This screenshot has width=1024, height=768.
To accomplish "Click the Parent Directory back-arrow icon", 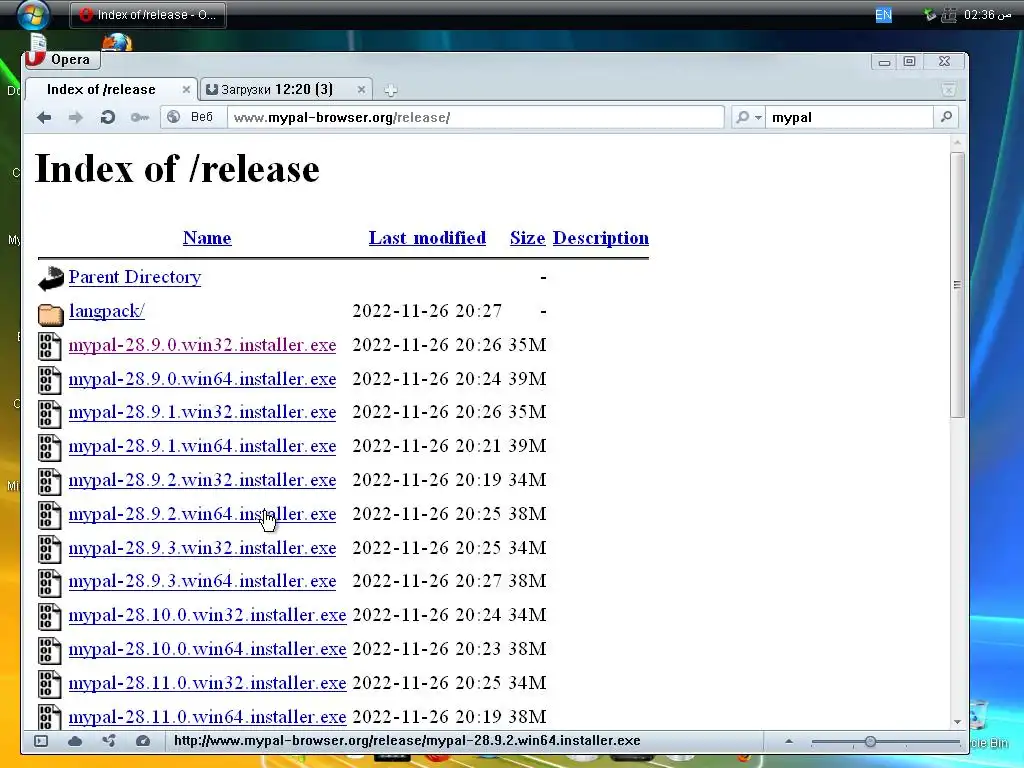I will (x=50, y=279).
